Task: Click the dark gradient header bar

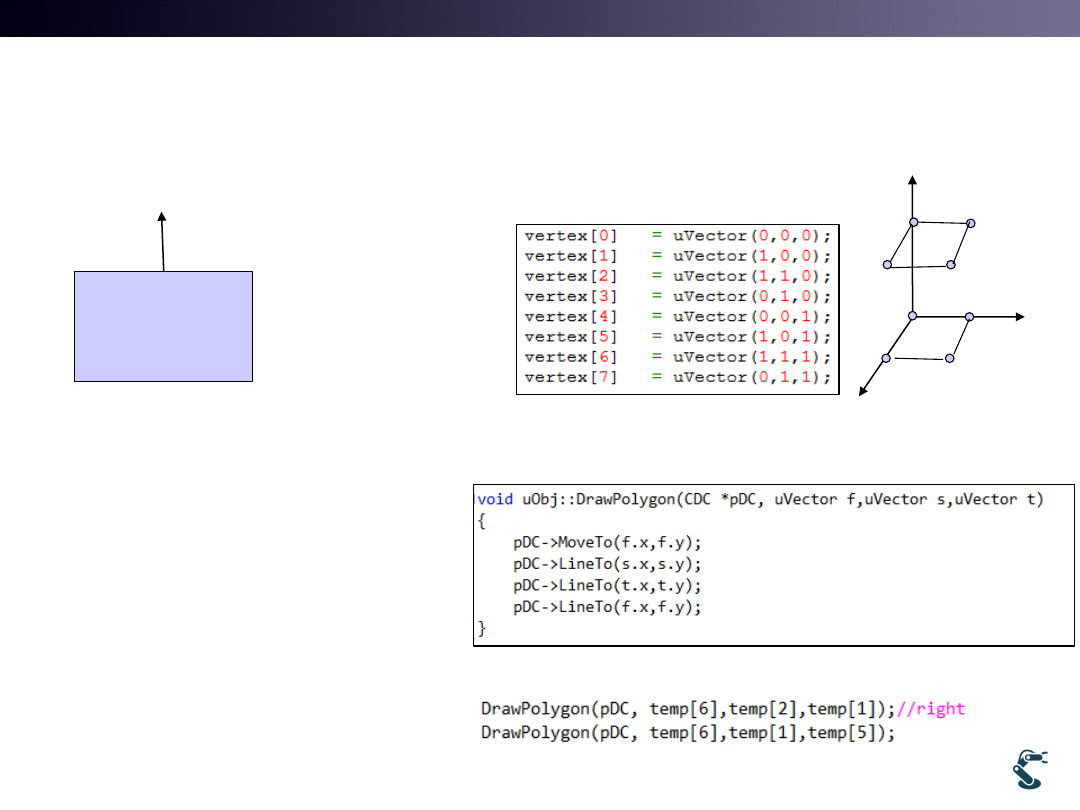Action: [540, 18]
